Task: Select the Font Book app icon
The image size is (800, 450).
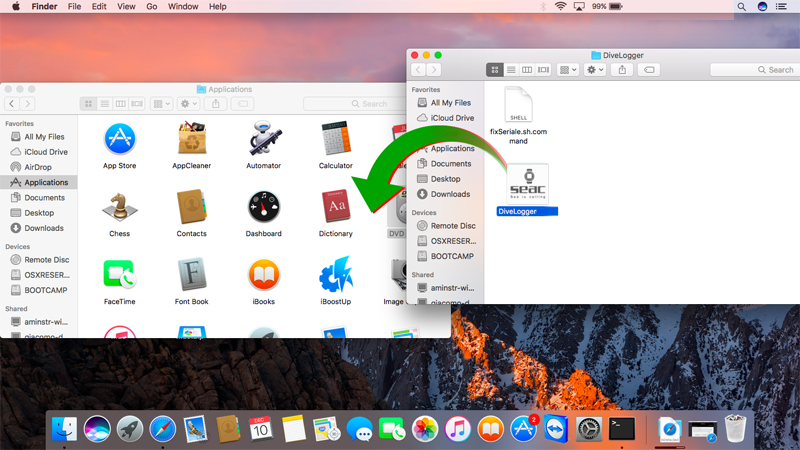Action: click(x=192, y=274)
